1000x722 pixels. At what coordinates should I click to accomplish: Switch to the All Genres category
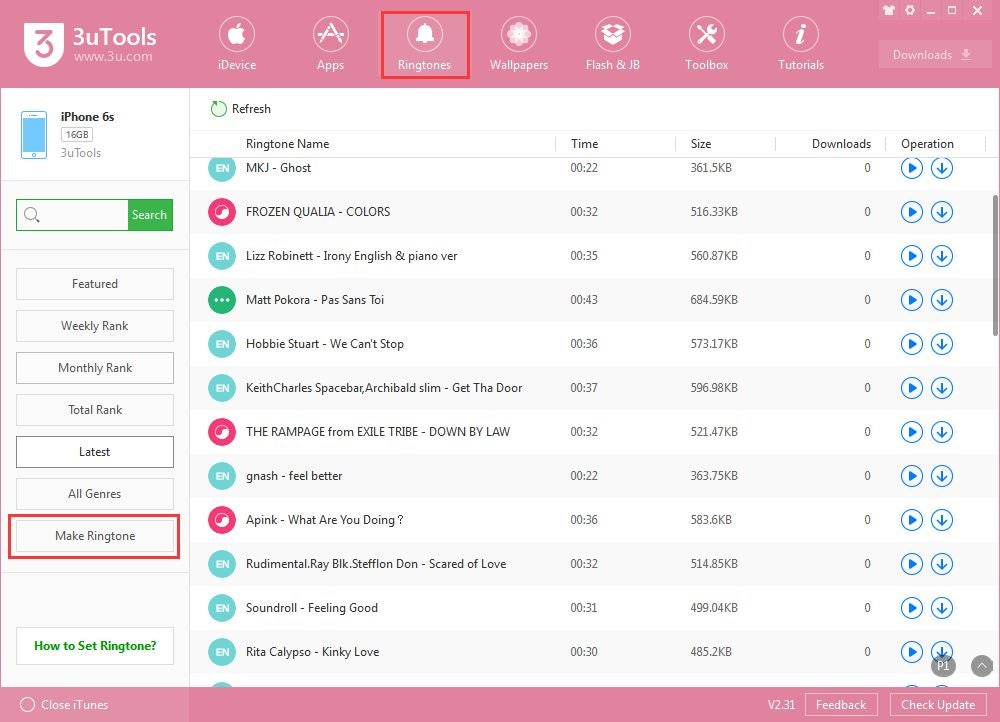tap(94, 493)
